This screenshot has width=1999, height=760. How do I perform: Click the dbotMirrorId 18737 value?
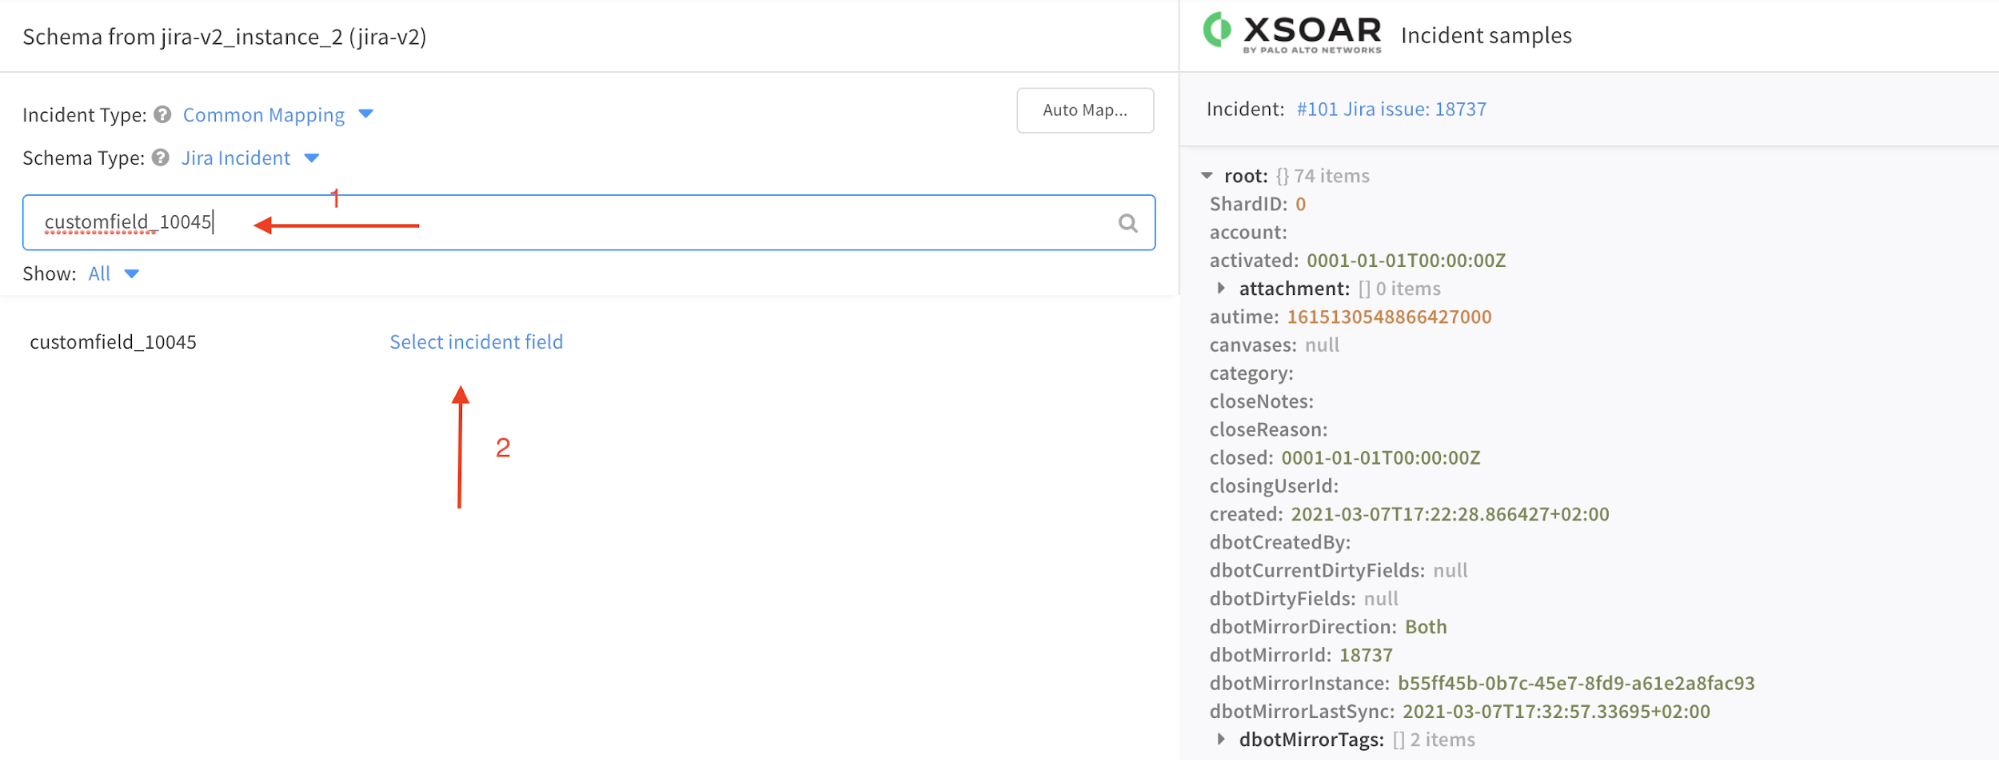click(1365, 655)
